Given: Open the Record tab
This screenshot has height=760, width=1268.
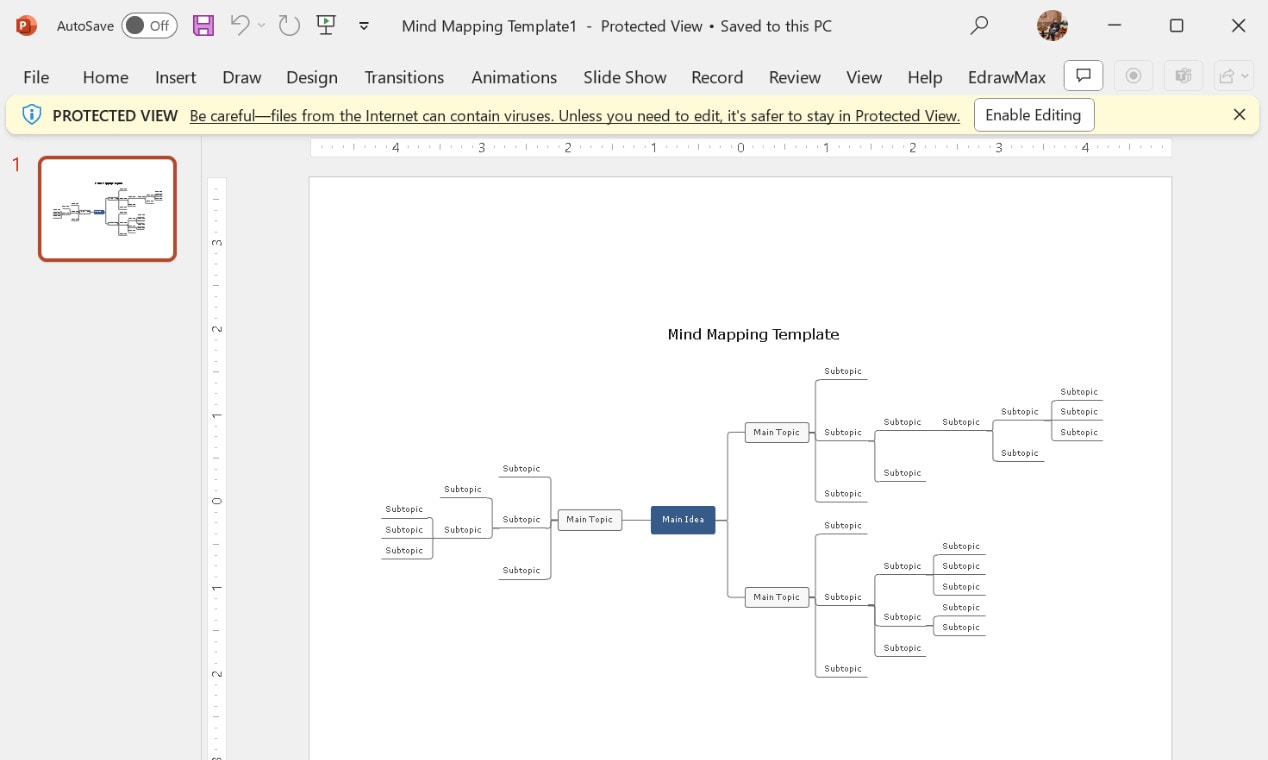Looking at the screenshot, I should pos(717,77).
